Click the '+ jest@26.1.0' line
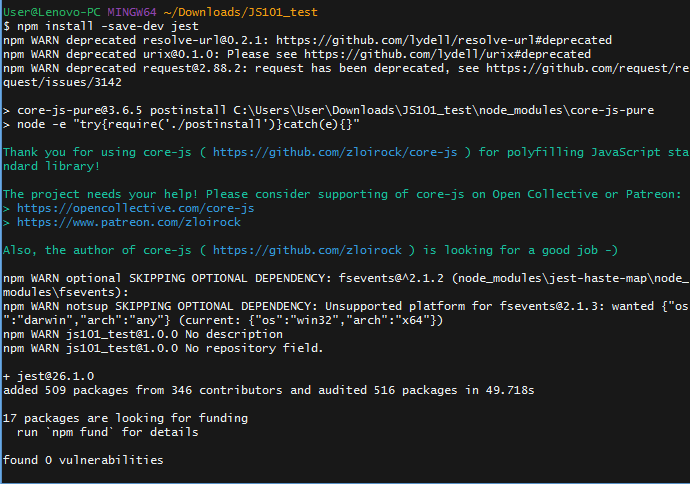Viewport: 690px width, 484px height. click(48, 376)
